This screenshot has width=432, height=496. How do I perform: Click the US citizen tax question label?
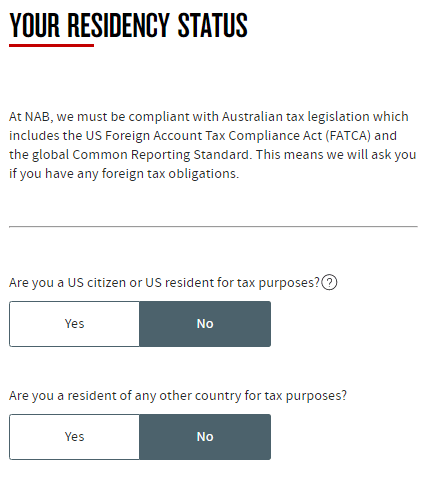(x=164, y=283)
